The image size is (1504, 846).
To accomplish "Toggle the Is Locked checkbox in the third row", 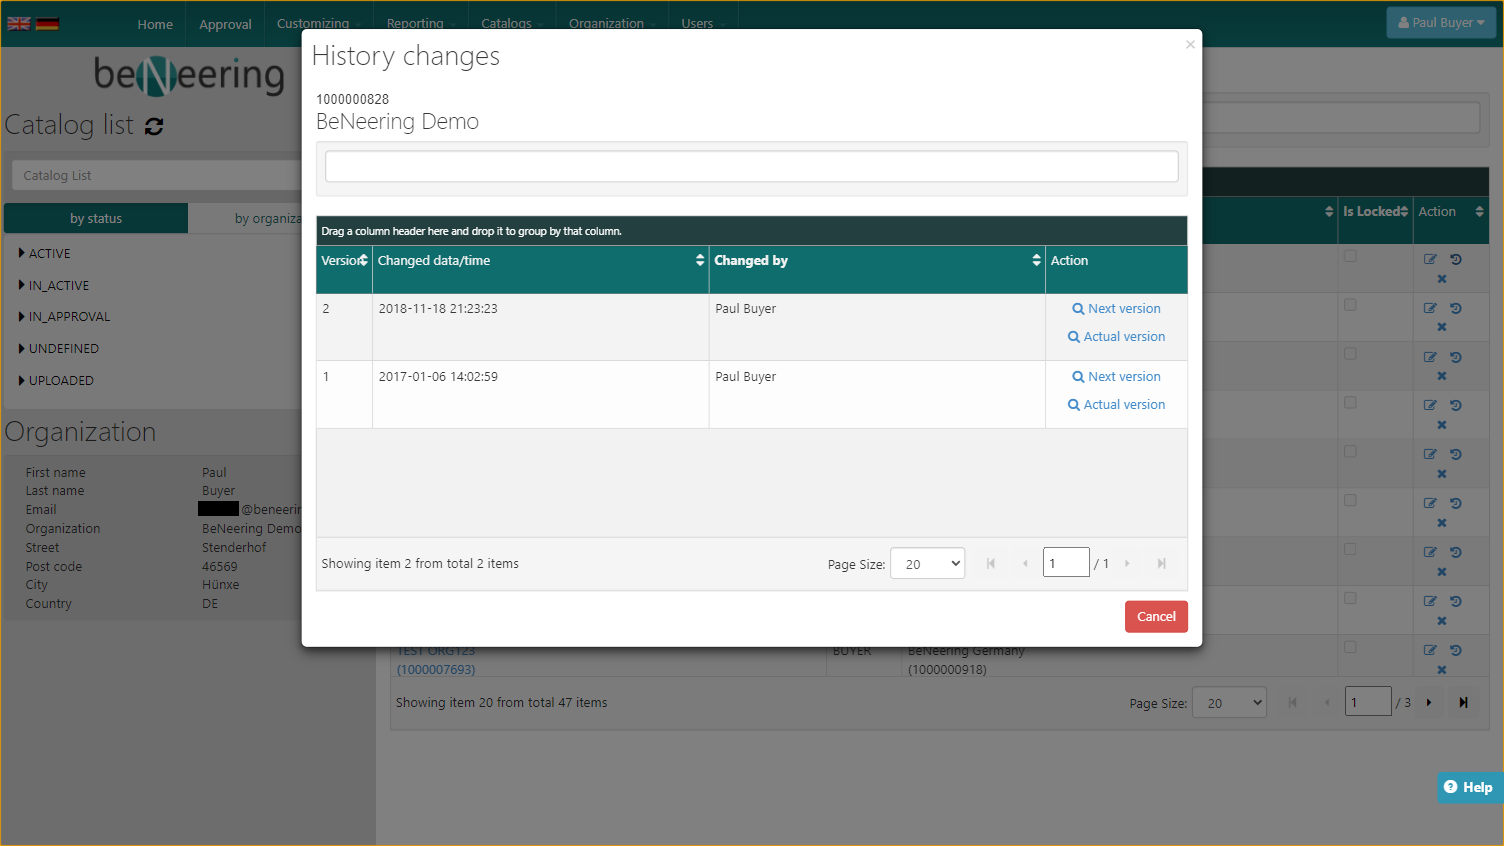I will (1350, 354).
